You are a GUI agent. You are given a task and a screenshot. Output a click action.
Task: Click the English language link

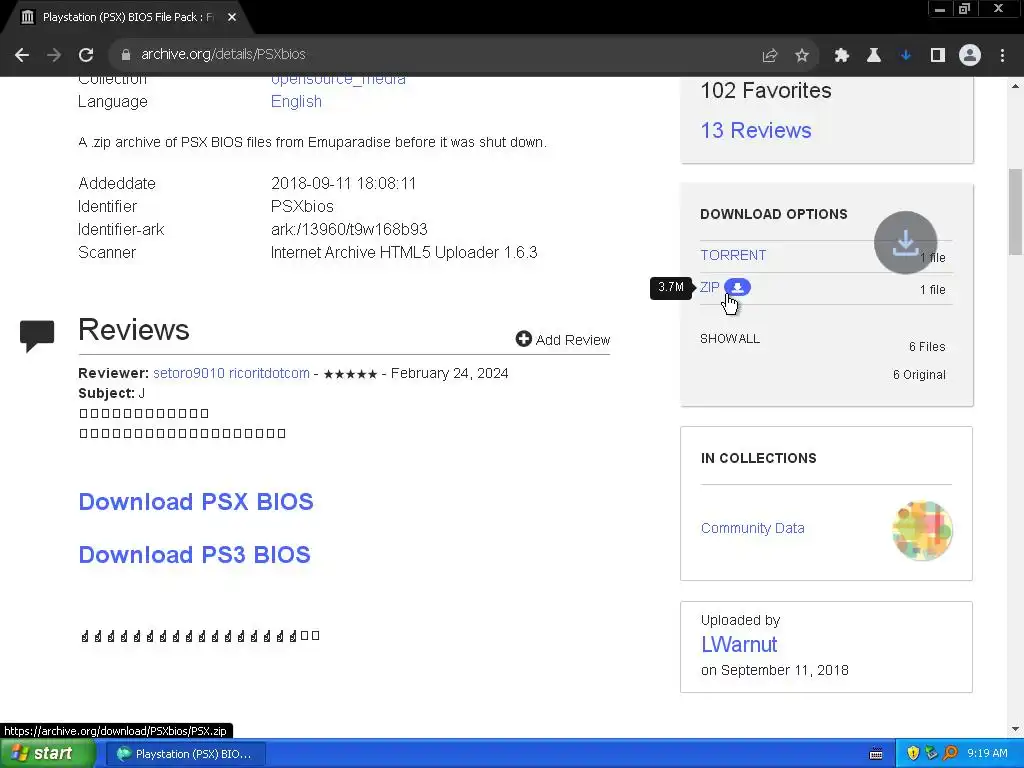pyautogui.click(x=296, y=102)
